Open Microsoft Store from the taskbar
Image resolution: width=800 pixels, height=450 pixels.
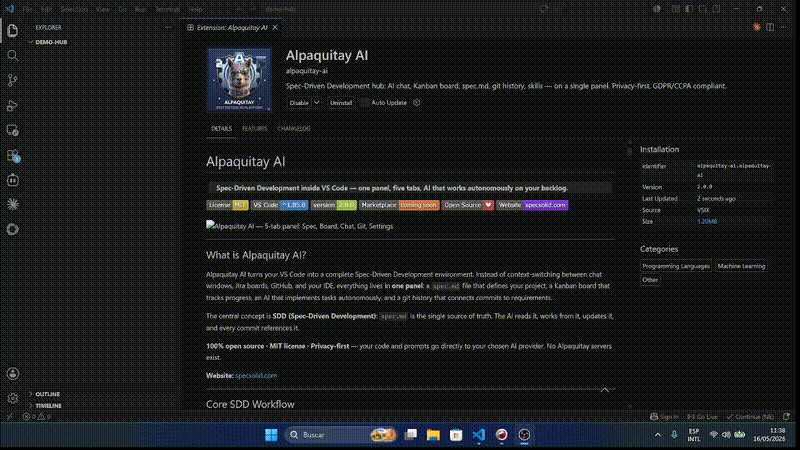tap(456, 435)
